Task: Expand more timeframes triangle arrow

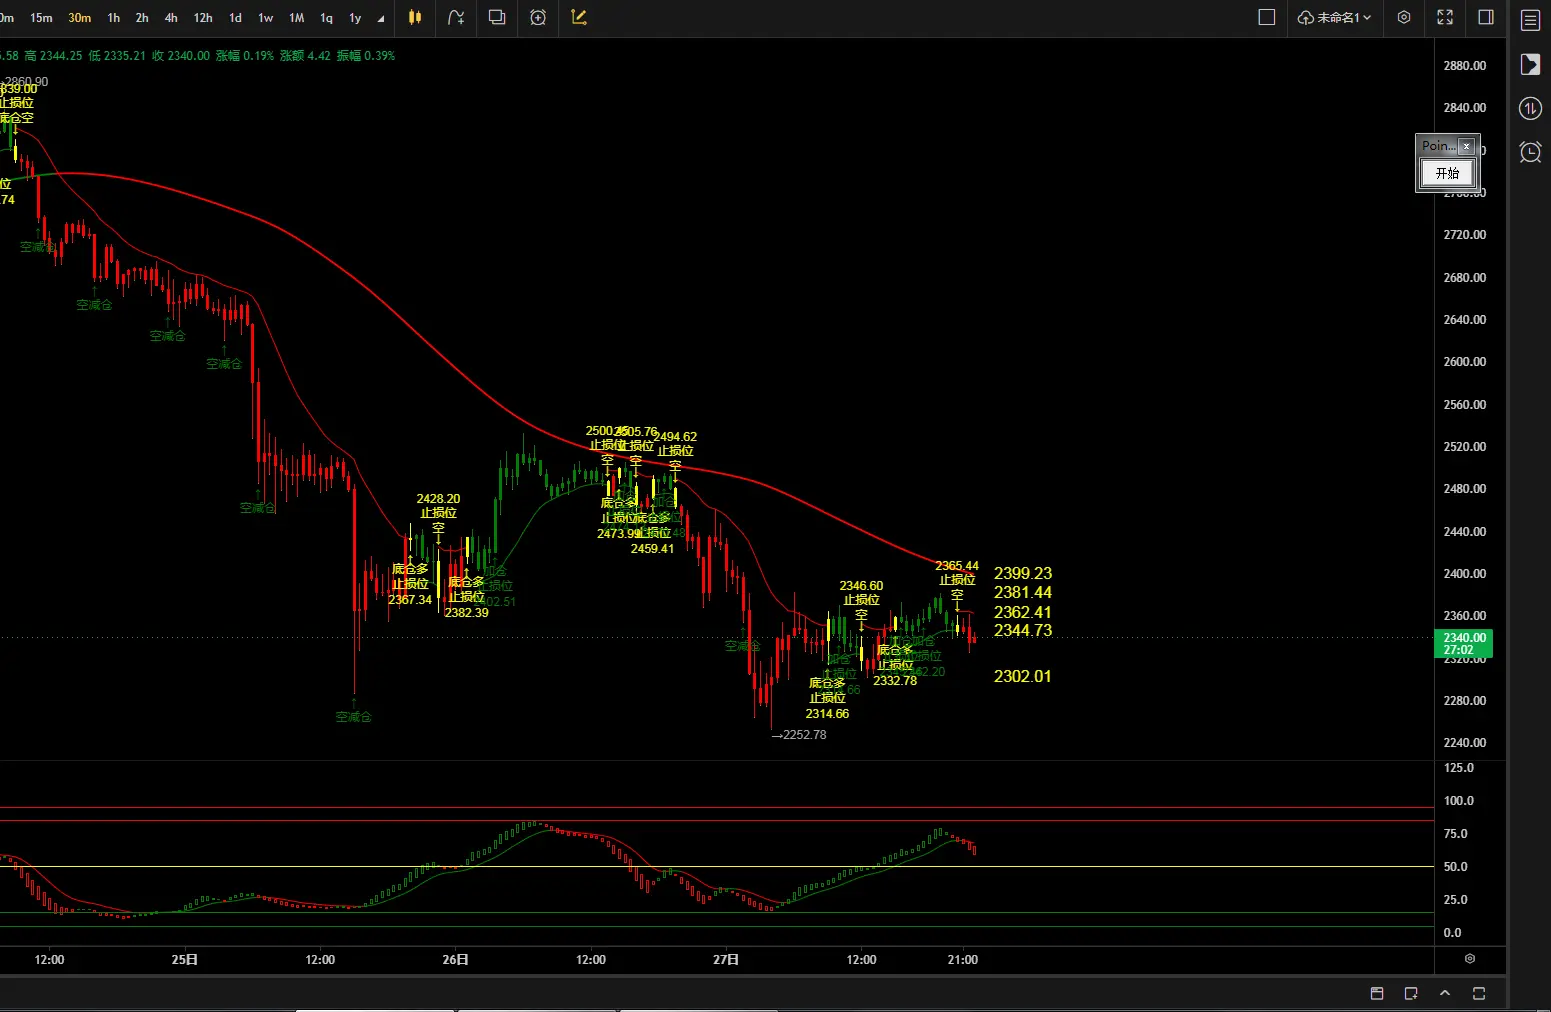Action: tap(381, 18)
